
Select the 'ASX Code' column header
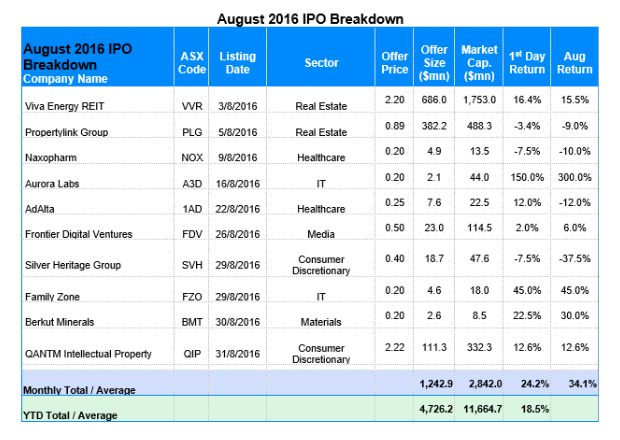tap(192, 62)
